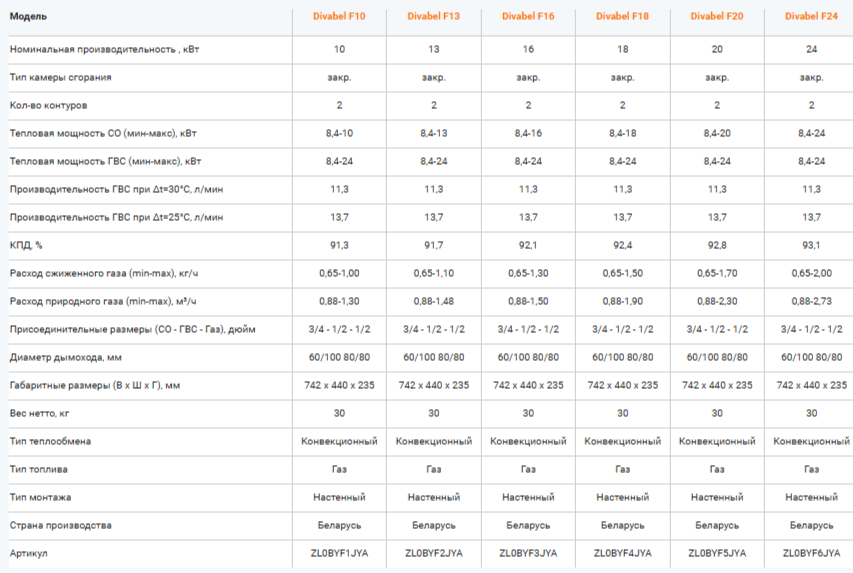The height and width of the screenshot is (573, 853).
Task: Click nominal output 10 for Divabel F10
Action: coord(339,50)
